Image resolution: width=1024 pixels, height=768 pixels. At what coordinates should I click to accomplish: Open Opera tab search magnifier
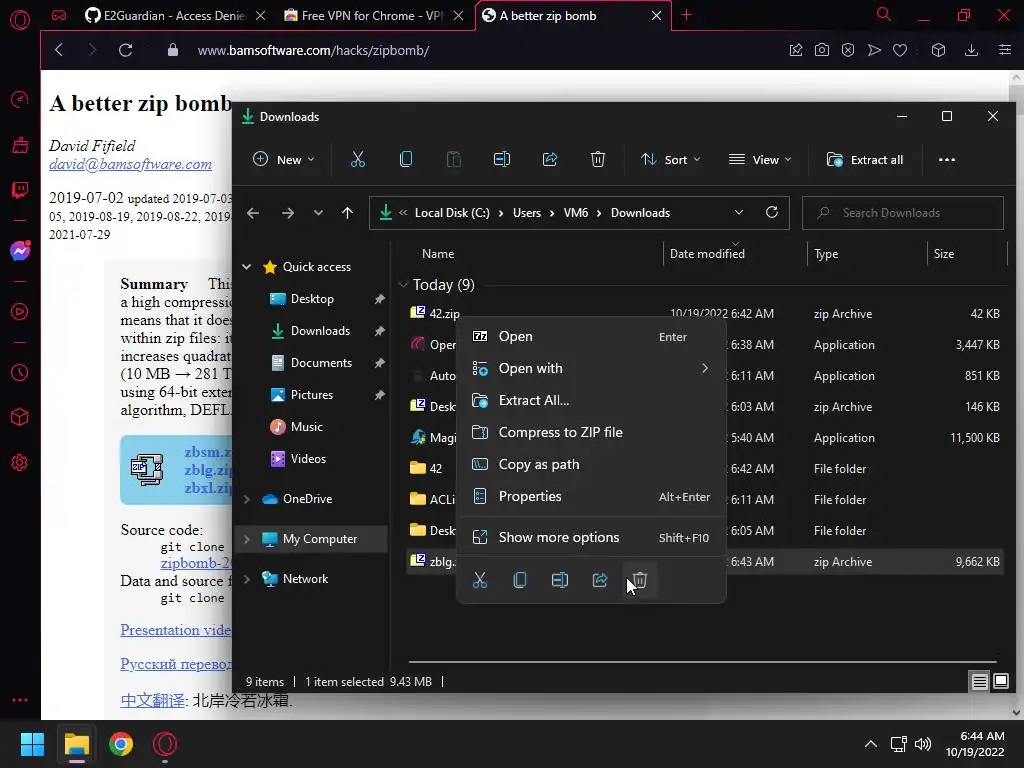(x=883, y=14)
